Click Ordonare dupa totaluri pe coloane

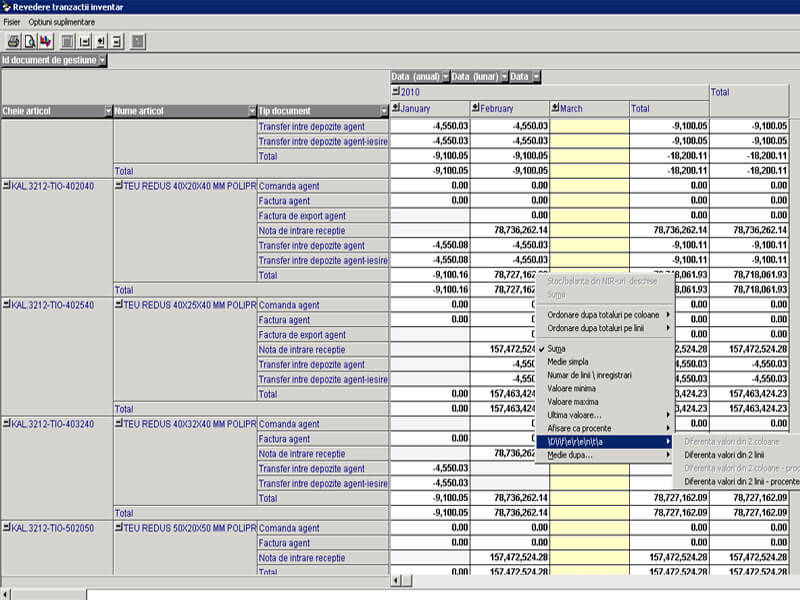pyautogui.click(x=604, y=315)
